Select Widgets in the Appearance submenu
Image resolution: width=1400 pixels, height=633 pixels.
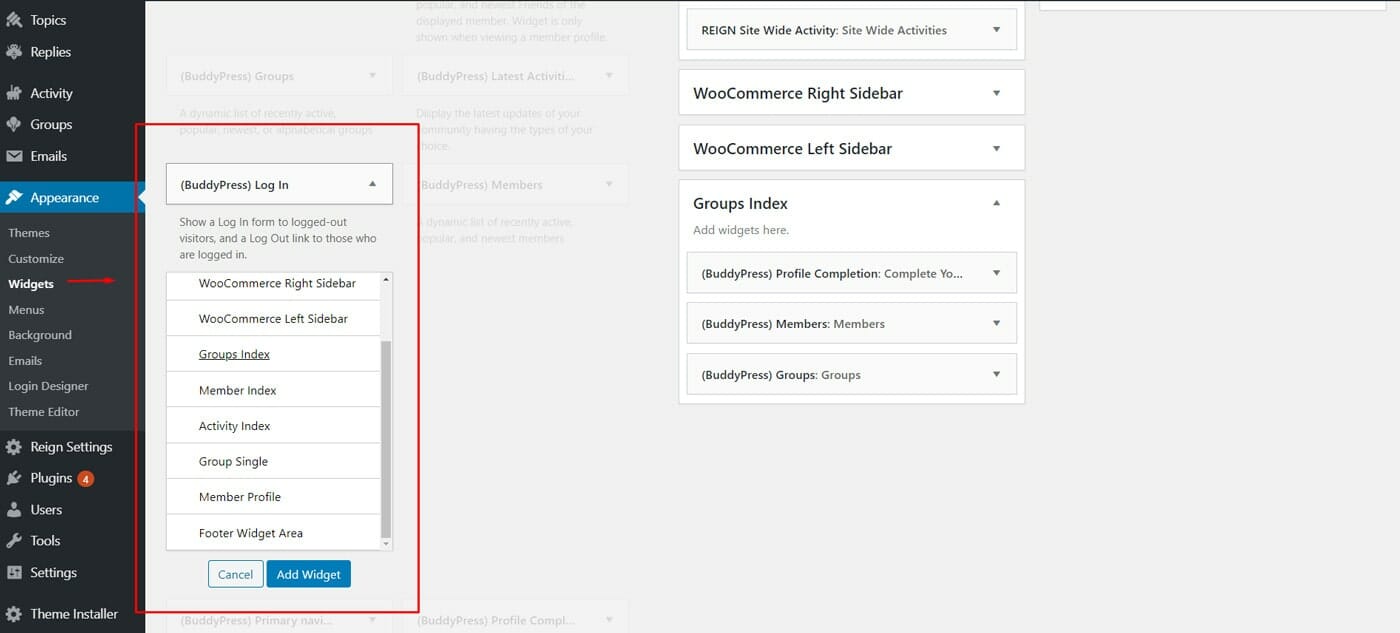tap(31, 284)
